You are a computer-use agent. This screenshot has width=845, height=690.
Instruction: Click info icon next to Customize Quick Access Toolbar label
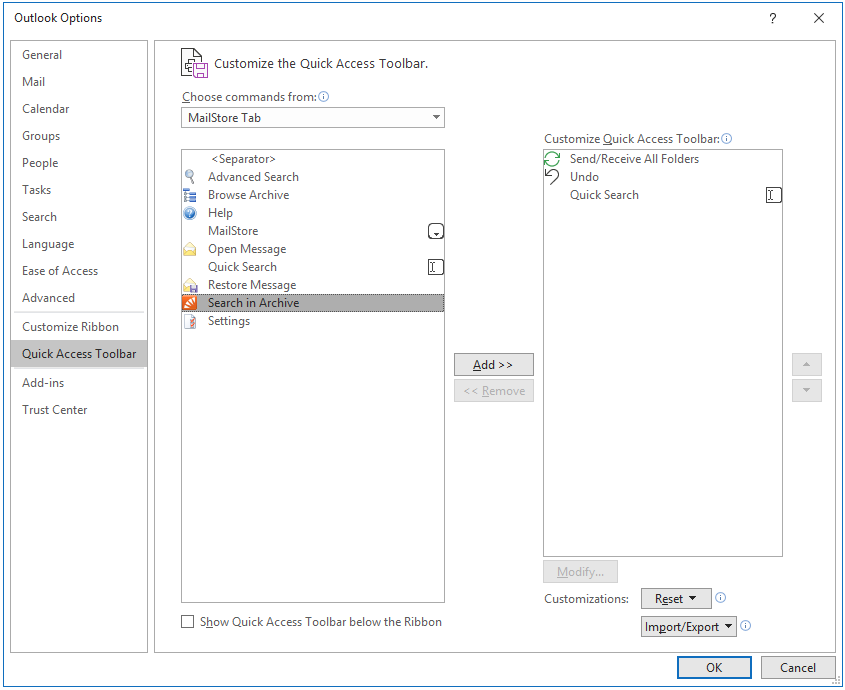(726, 139)
